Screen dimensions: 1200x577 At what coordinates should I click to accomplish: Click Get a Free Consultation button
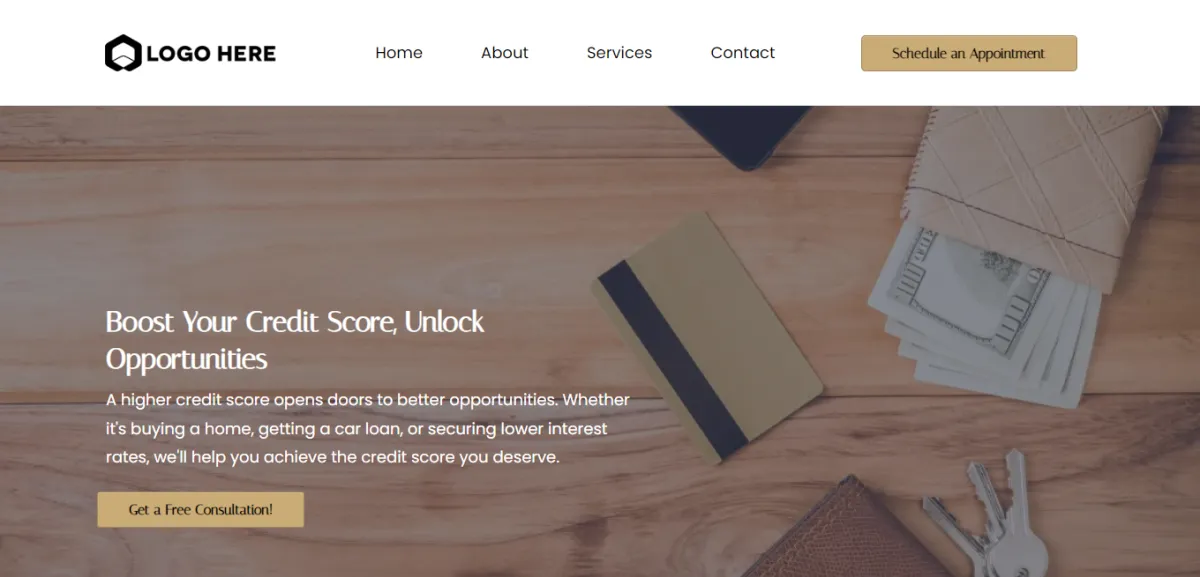point(200,509)
